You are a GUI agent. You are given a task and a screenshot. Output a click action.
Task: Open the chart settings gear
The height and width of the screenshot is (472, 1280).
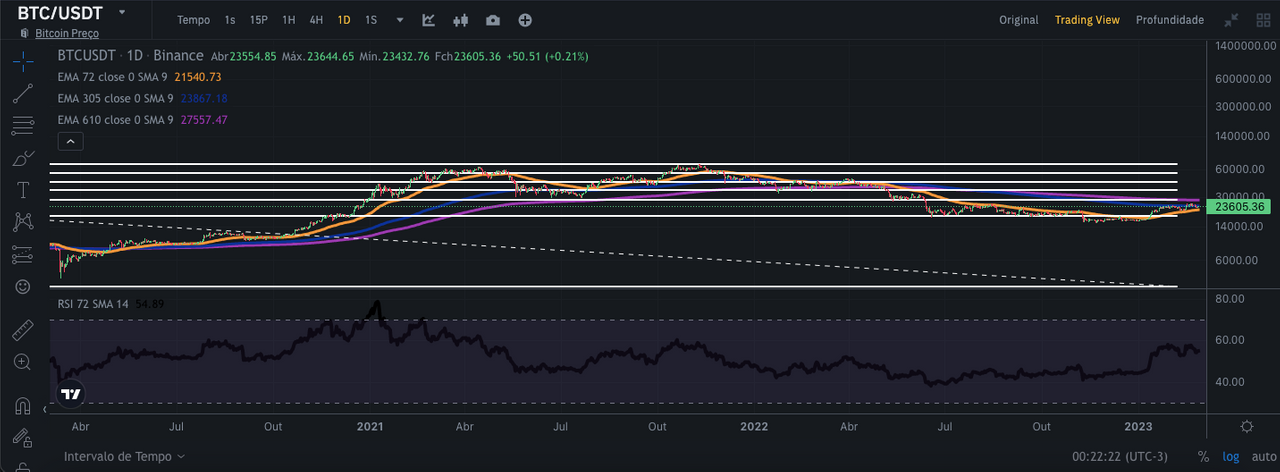point(1246,427)
